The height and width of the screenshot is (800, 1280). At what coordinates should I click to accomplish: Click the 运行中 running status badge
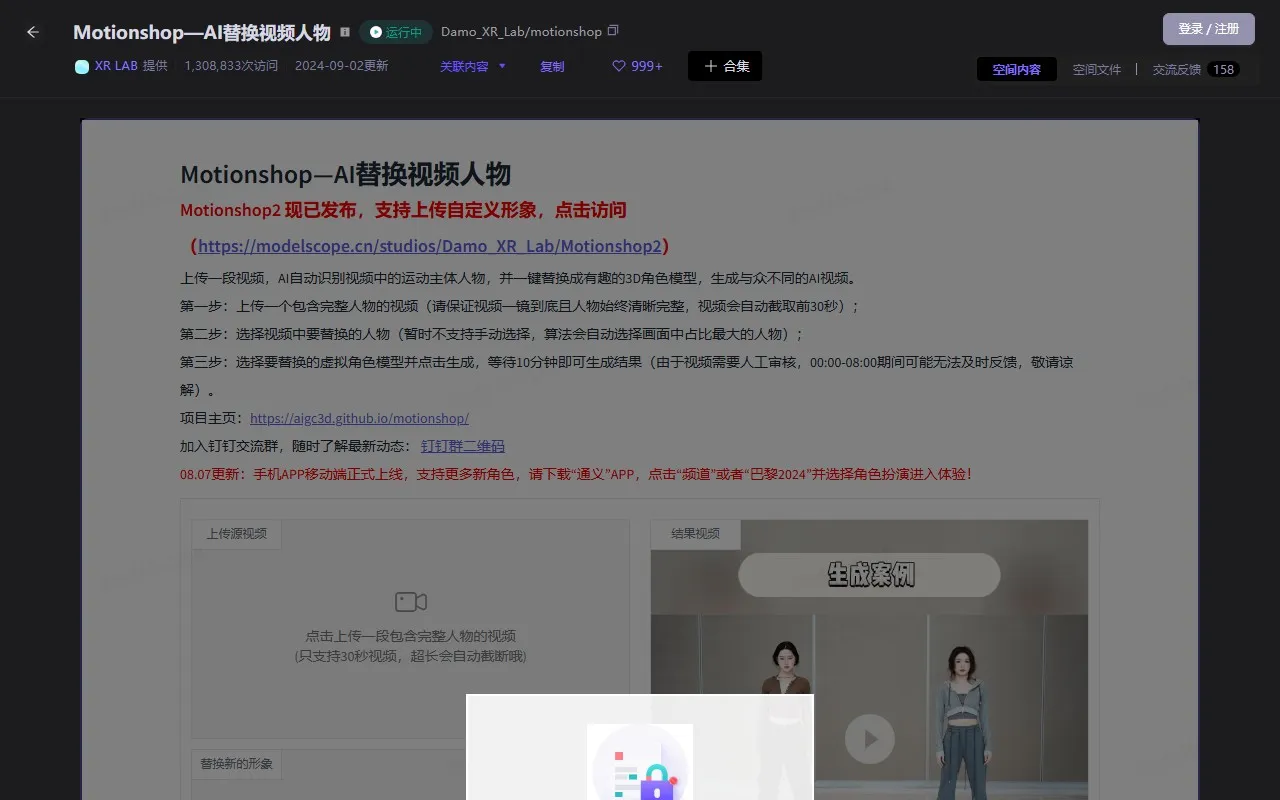[x=395, y=31]
